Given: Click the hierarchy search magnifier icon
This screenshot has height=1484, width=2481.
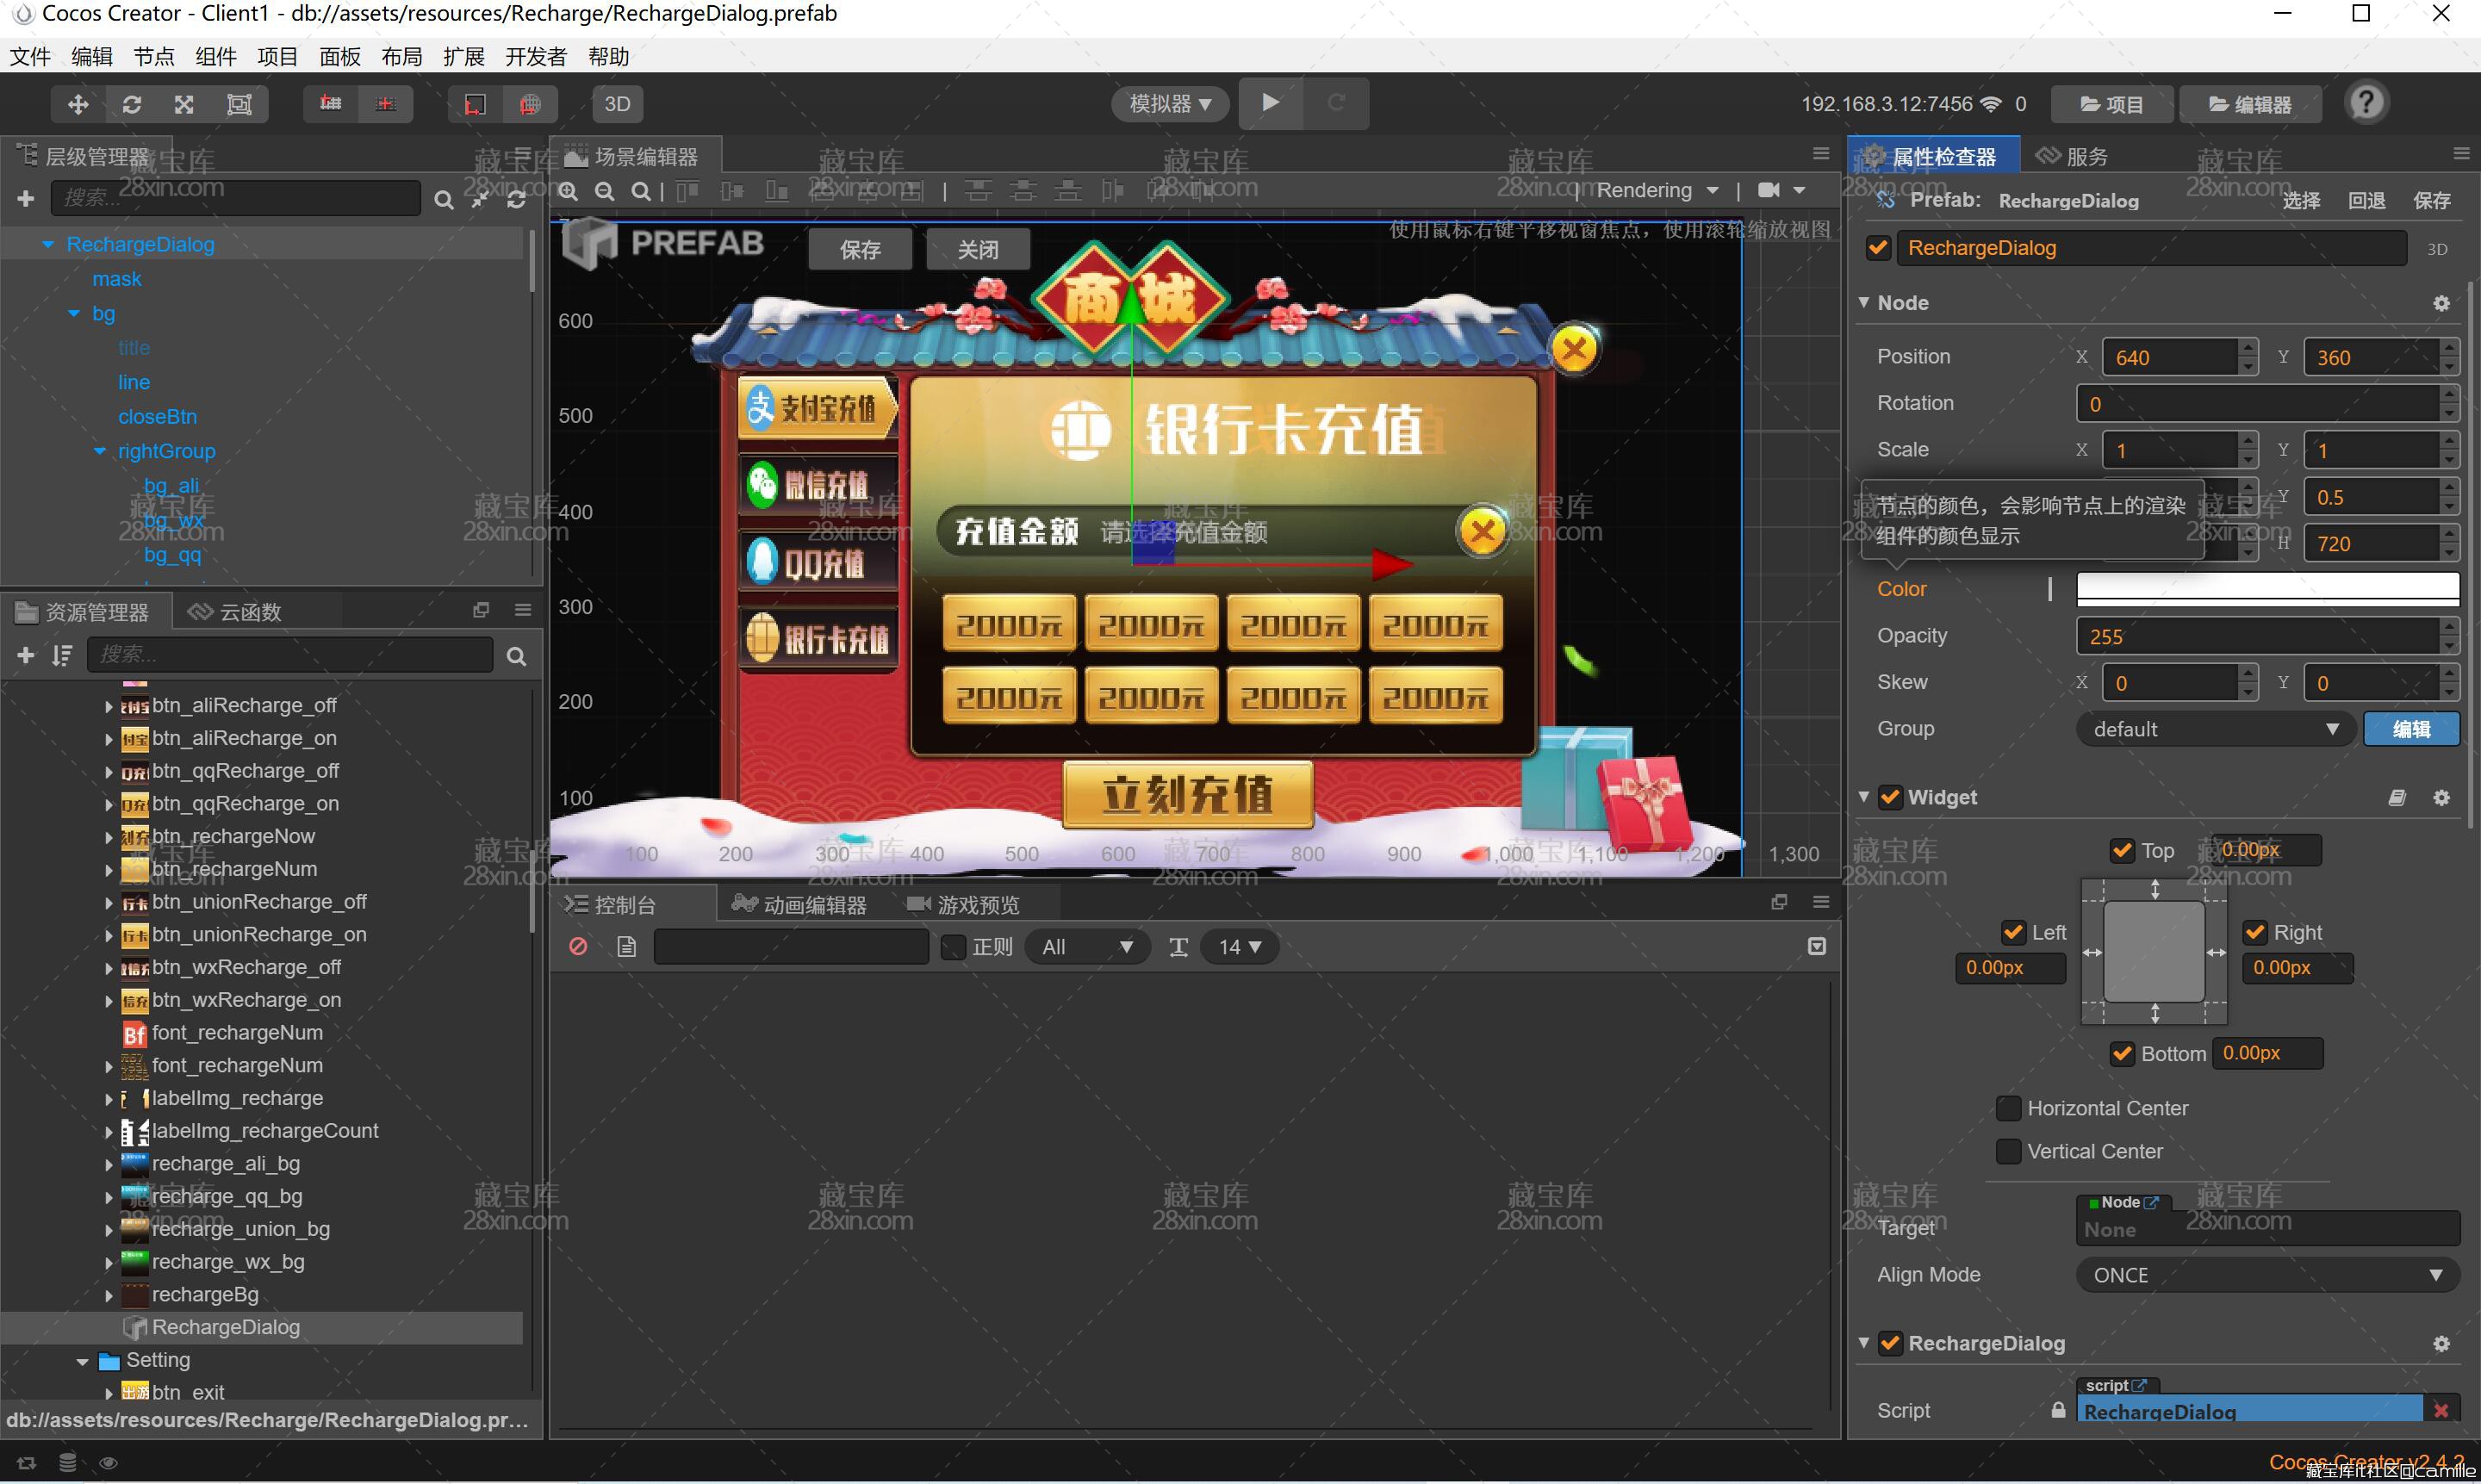Looking at the screenshot, I should [443, 200].
